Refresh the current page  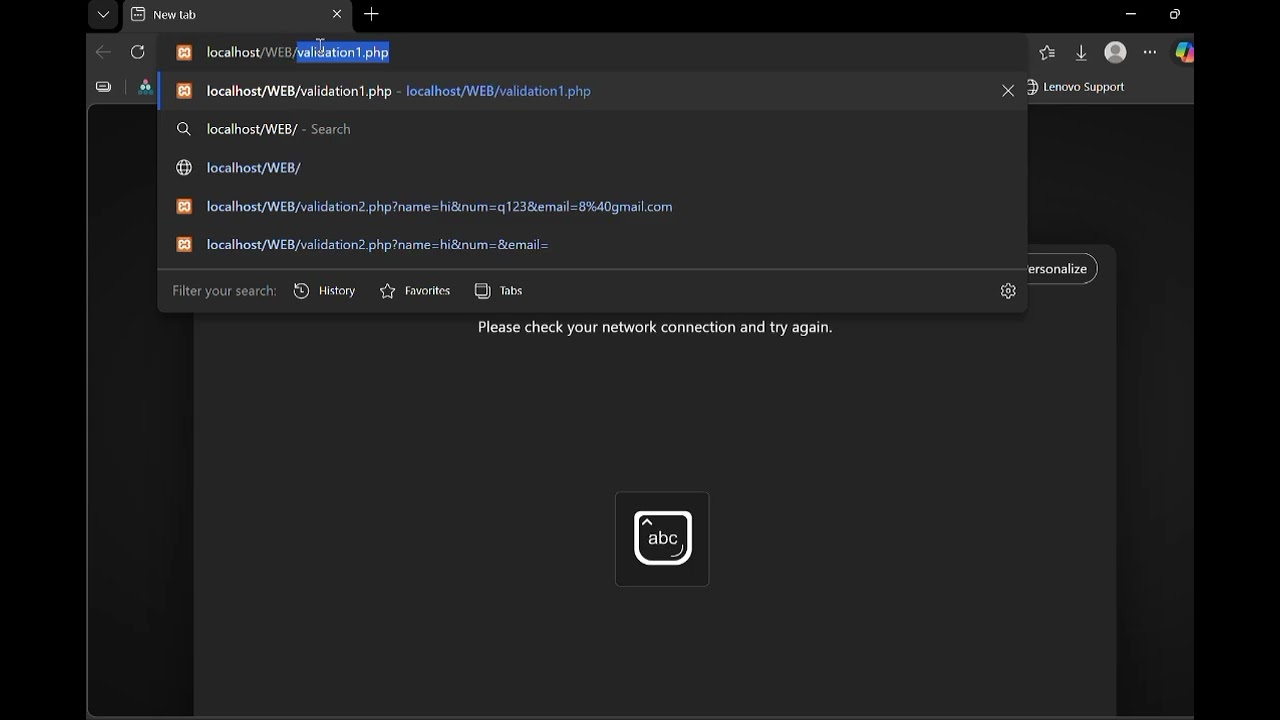point(138,52)
